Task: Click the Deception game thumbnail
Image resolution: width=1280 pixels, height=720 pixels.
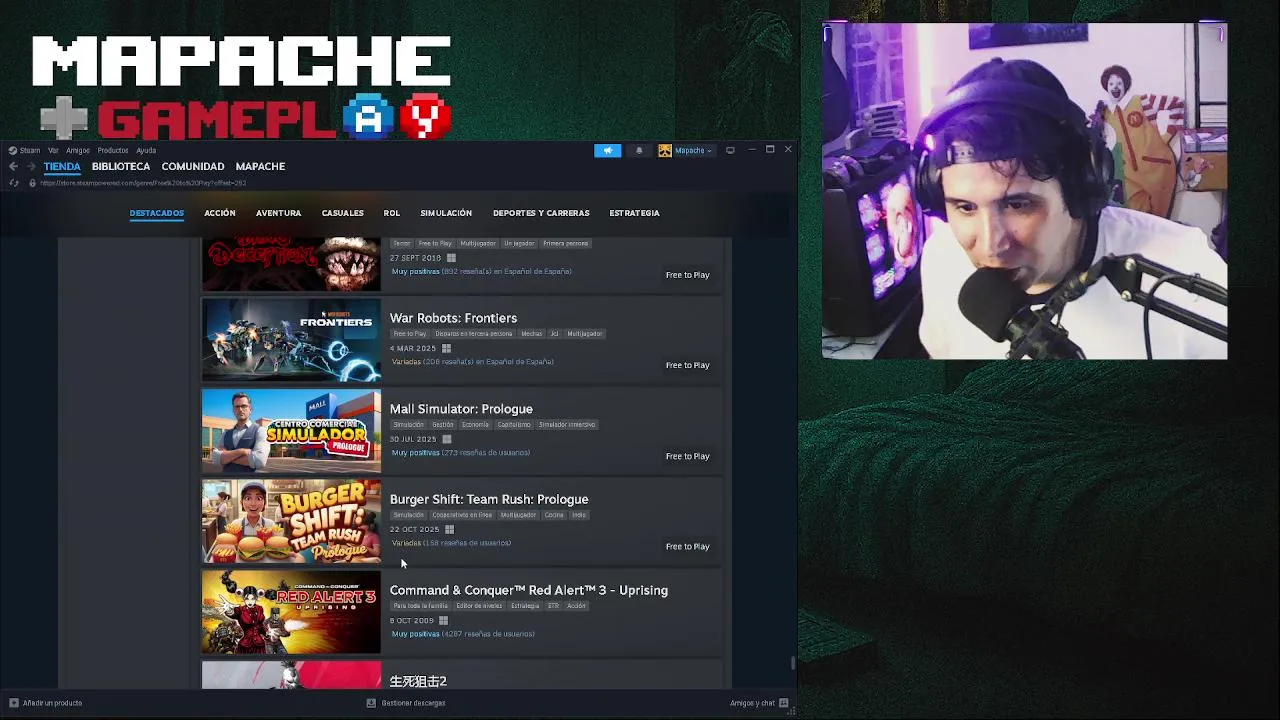Action: point(291,264)
